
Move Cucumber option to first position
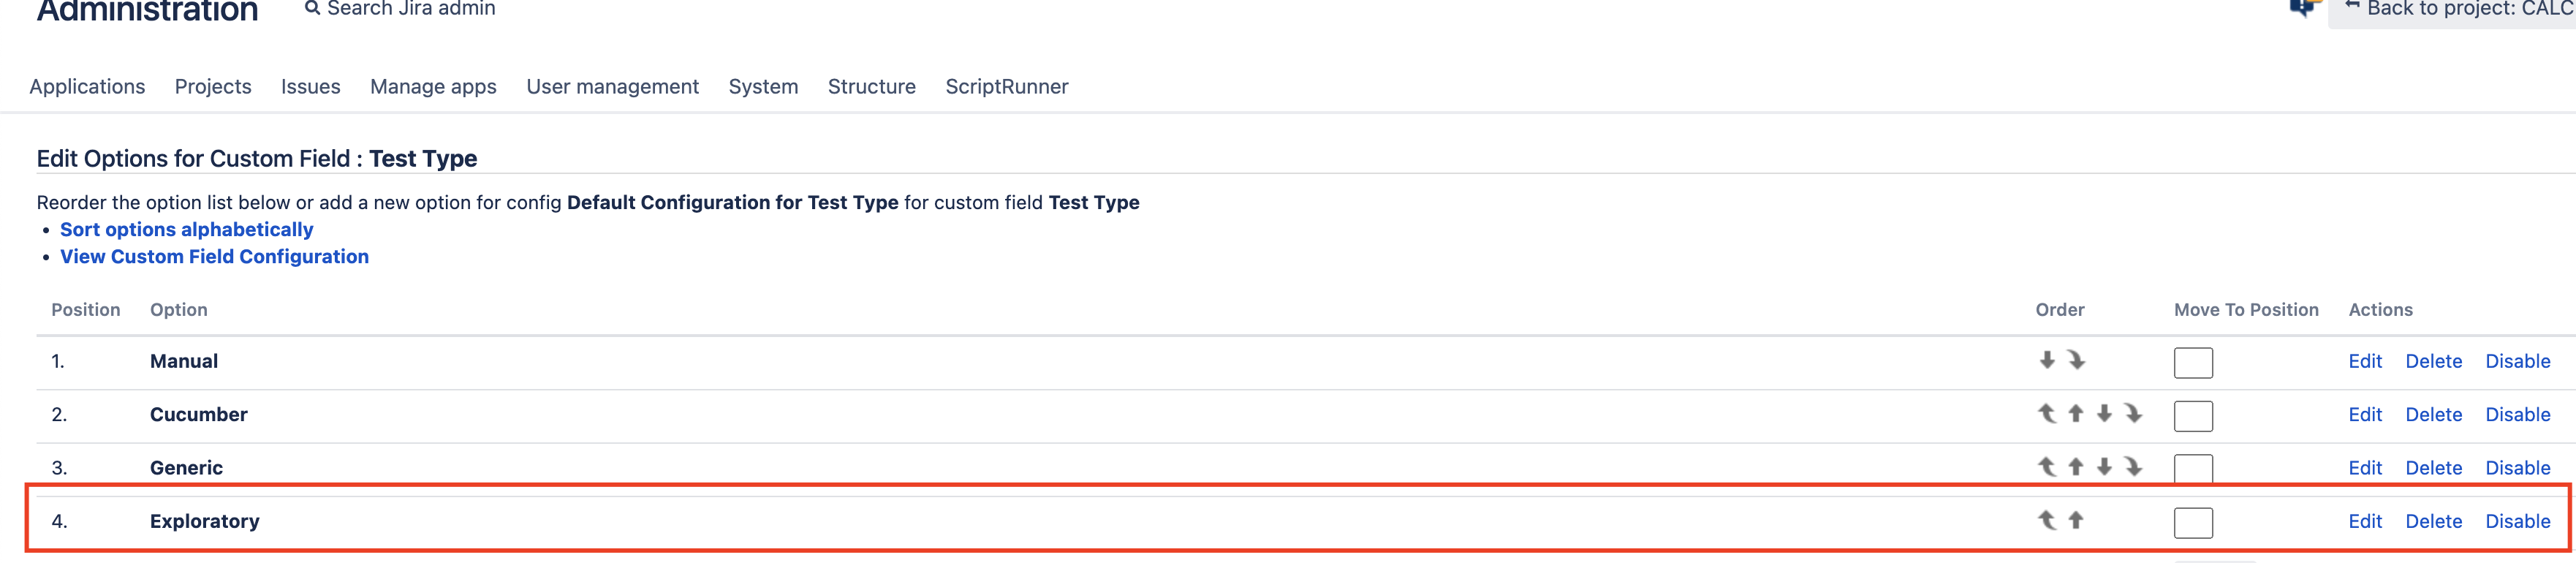click(2047, 413)
